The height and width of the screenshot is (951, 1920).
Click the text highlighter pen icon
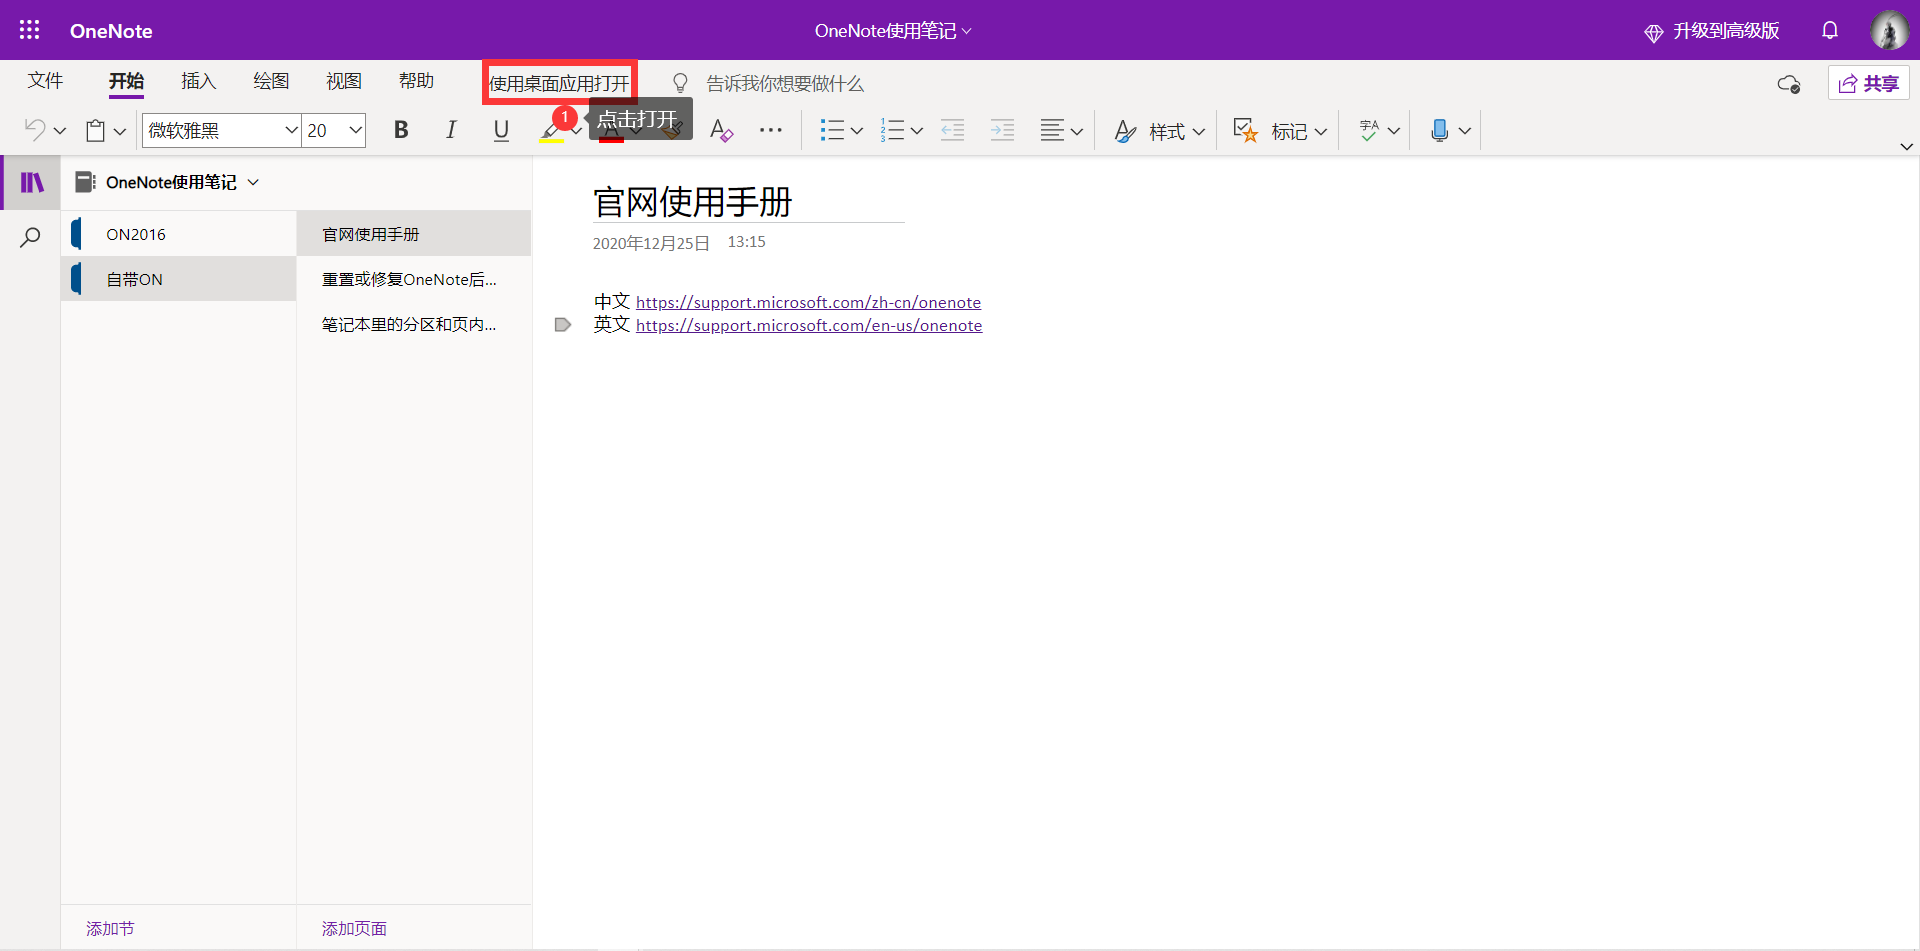coord(551,130)
